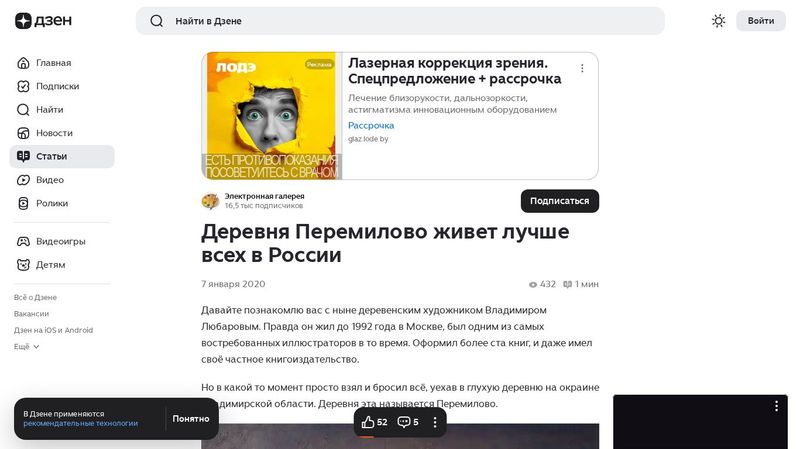Toggle the light/dark theme sun icon

(x=718, y=21)
